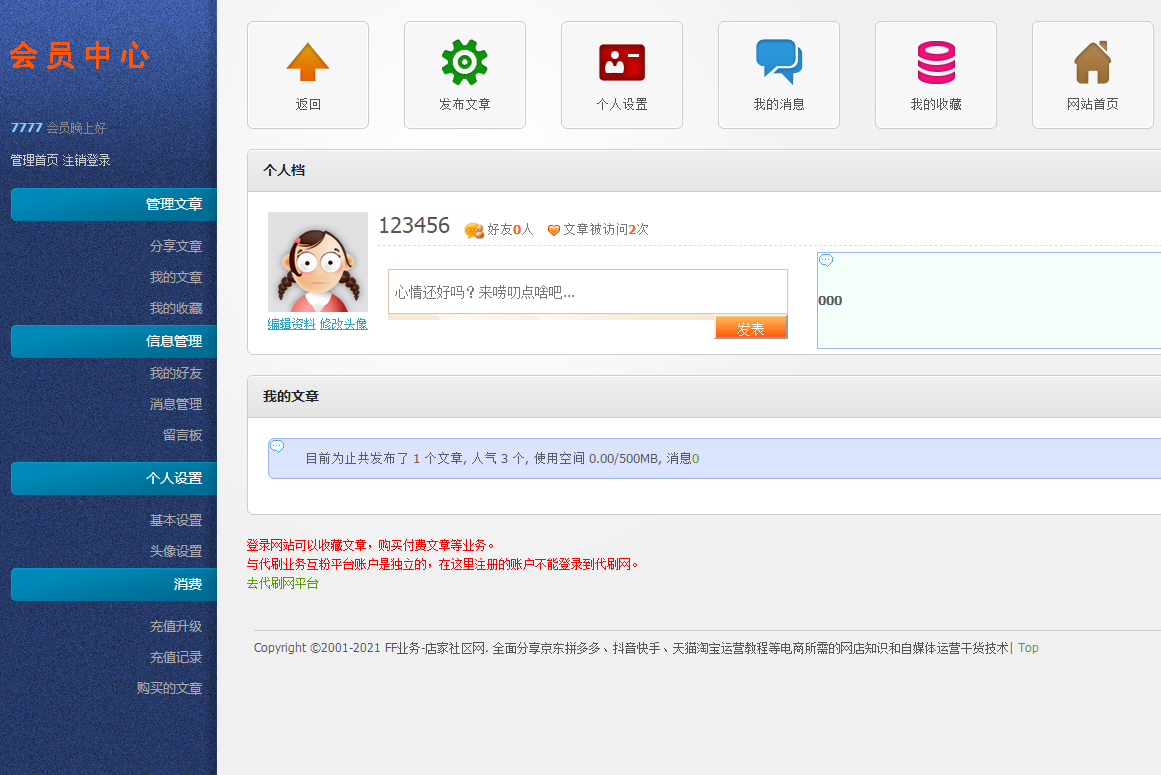
Task: Open the green gear 发布文章 icon
Action: click(465, 62)
